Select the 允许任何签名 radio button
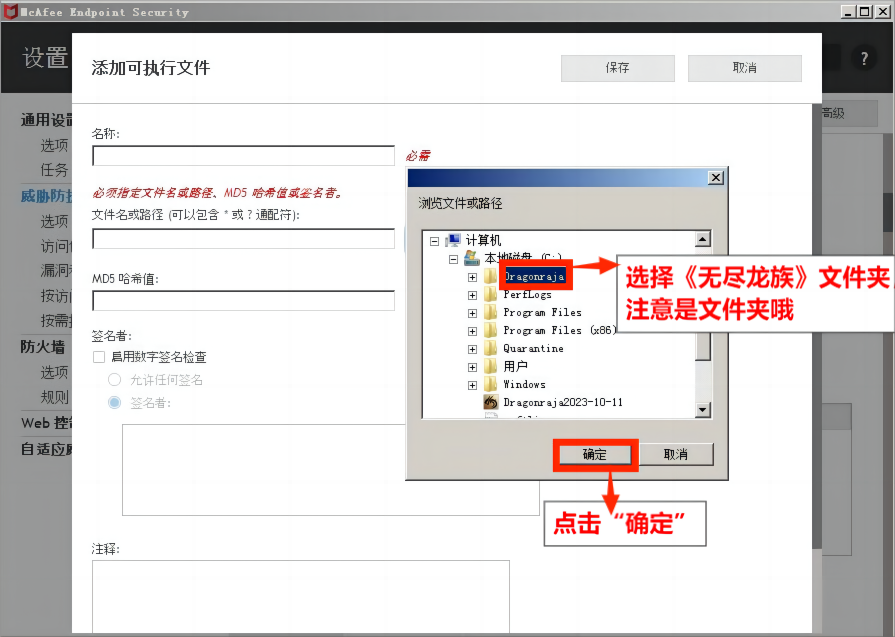Image resolution: width=895 pixels, height=637 pixels. coord(114,380)
